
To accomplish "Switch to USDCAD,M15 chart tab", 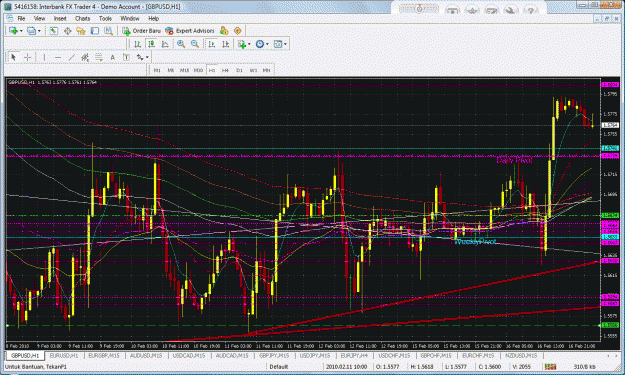I will 189,355.
